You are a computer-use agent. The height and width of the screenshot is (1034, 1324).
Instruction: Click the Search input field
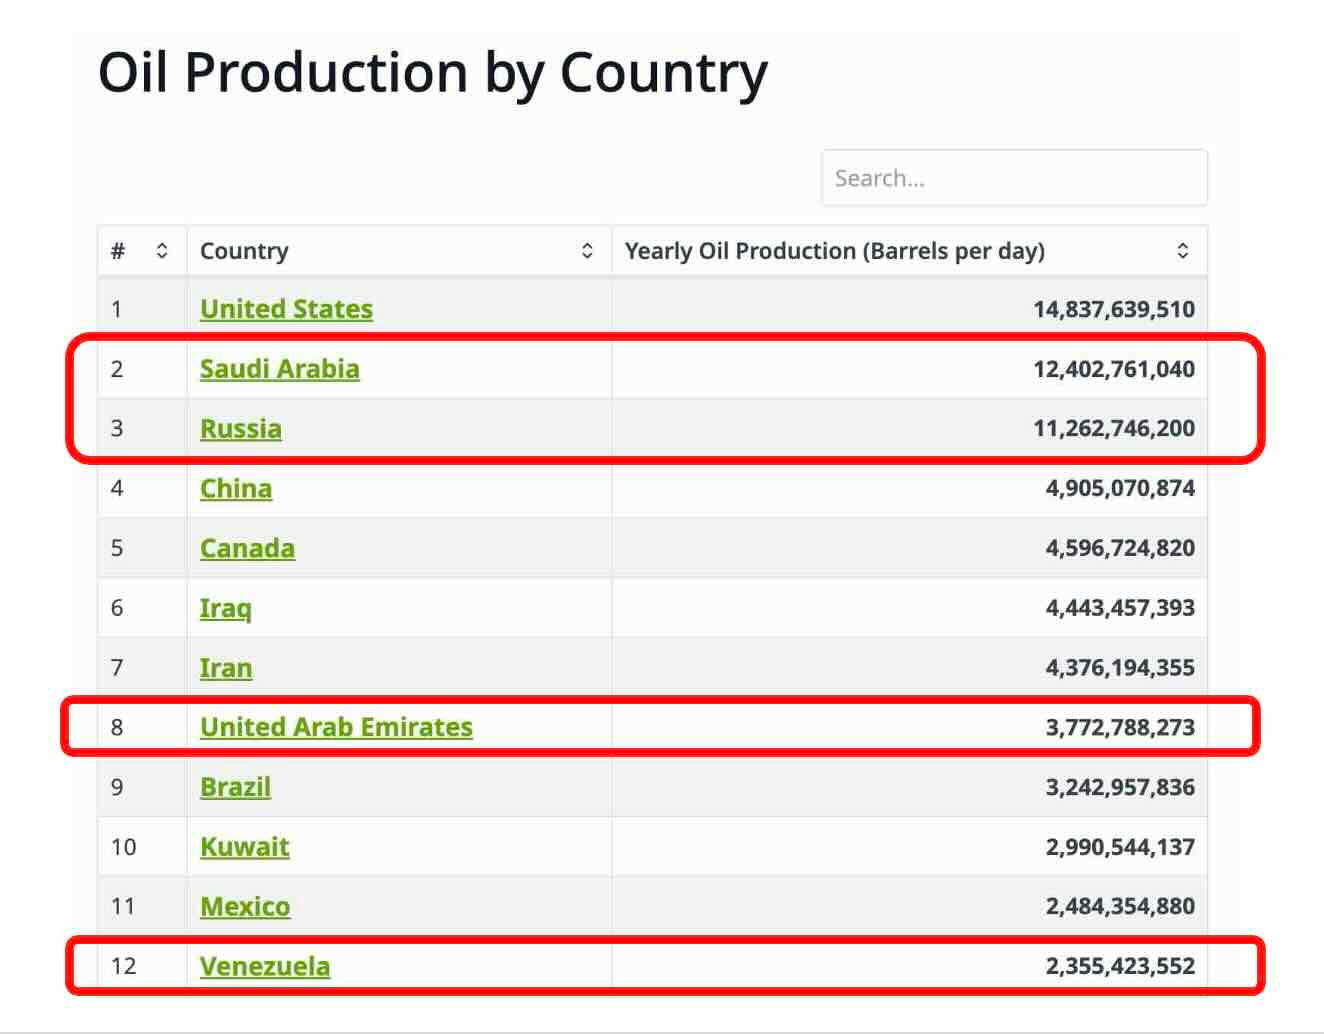(x=1014, y=178)
